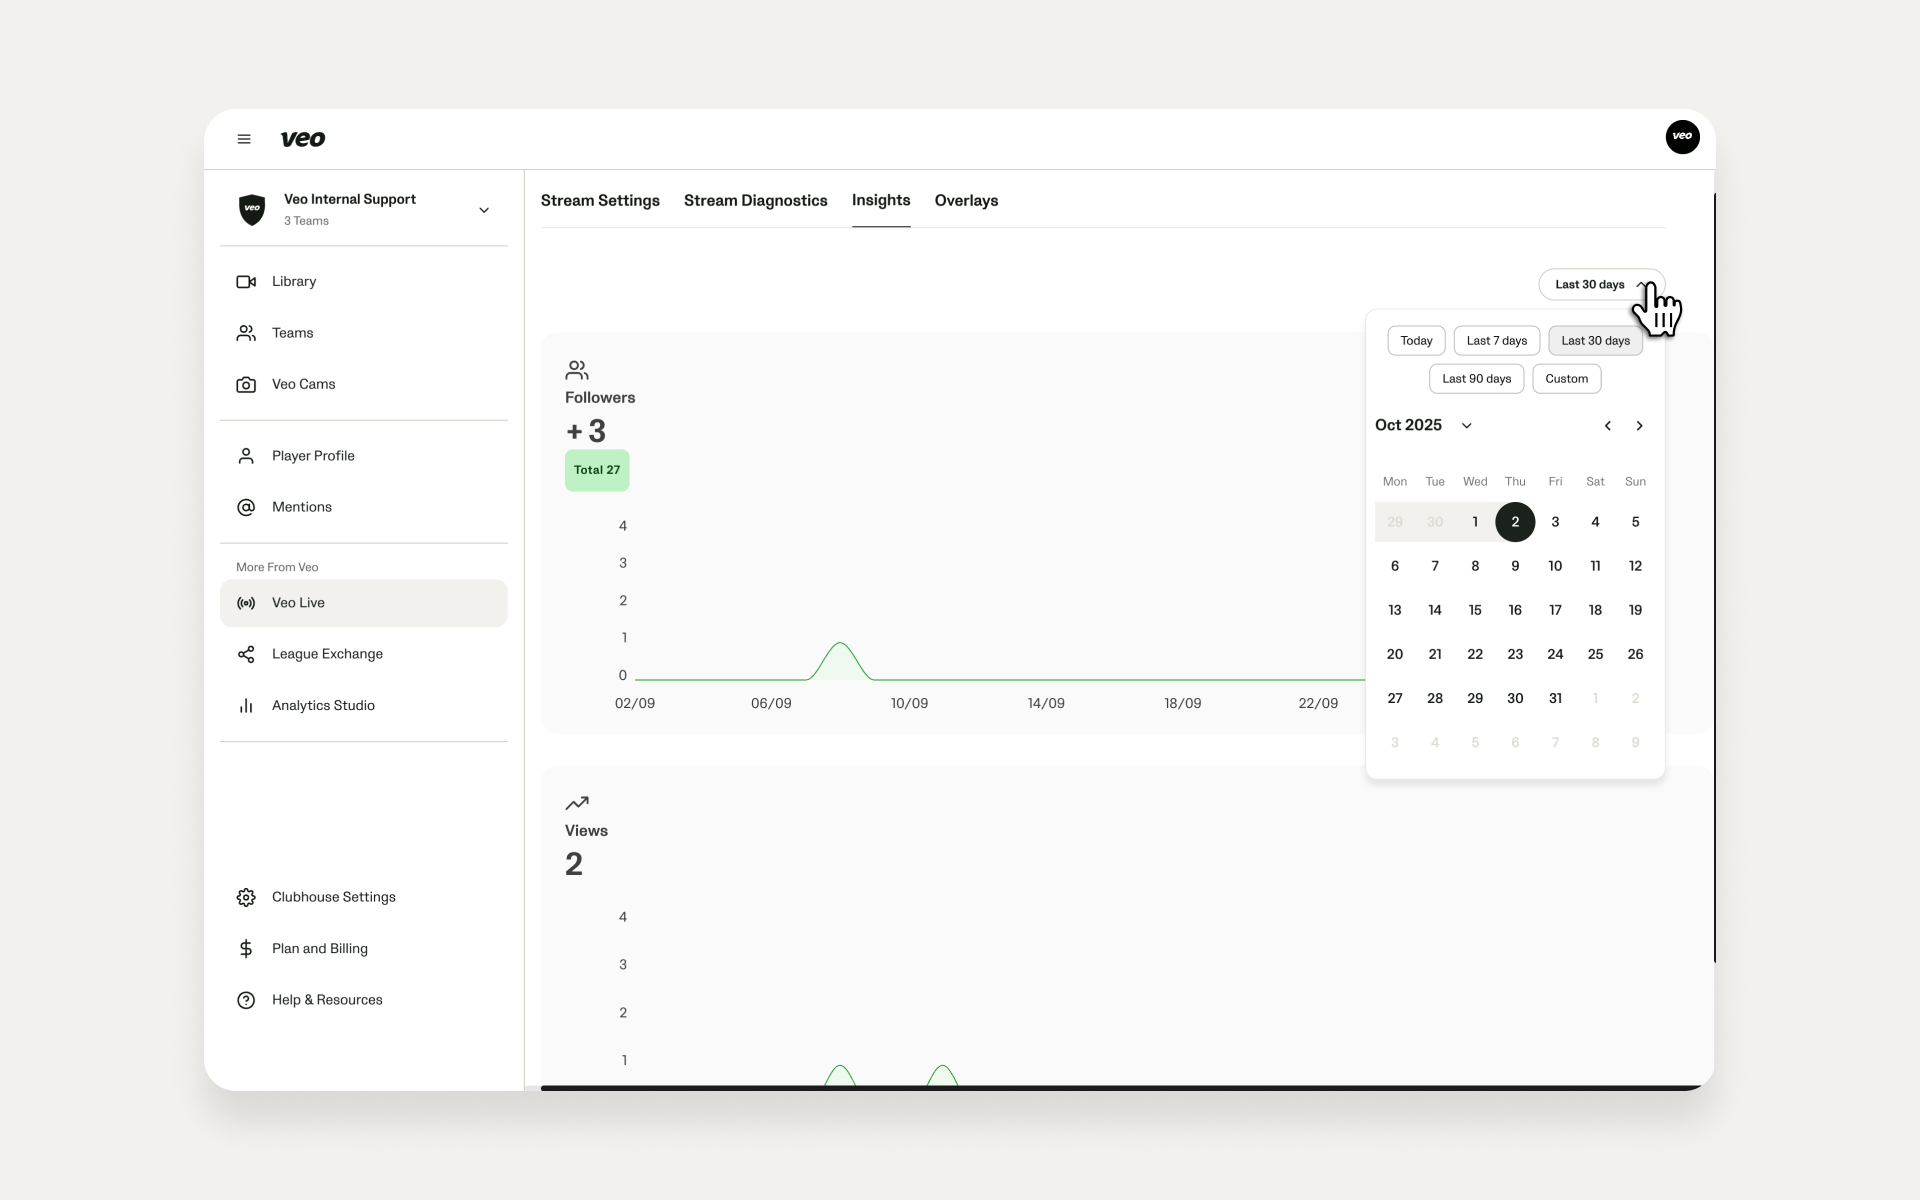Select the highlighted date 2 October
Screen dimensions: 1920x1200
click(x=1515, y=522)
